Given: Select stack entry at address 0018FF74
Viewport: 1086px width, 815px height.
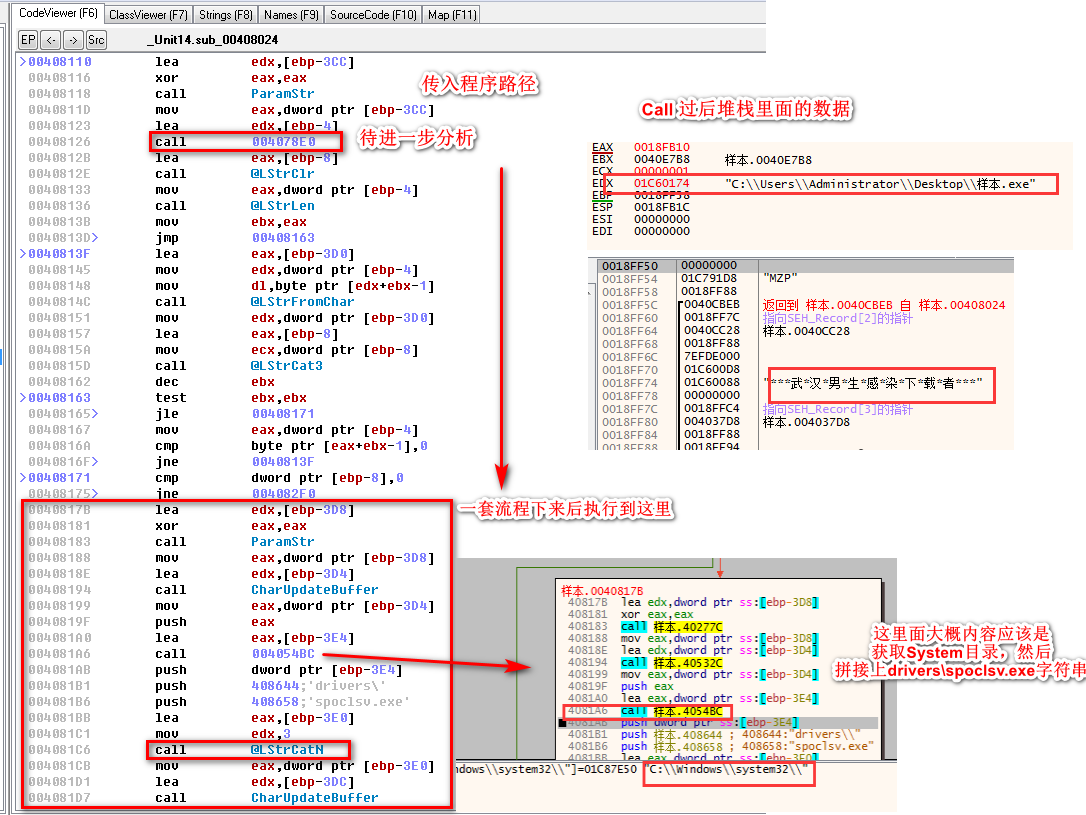Looking at the screenshot, I should (630, 383).
